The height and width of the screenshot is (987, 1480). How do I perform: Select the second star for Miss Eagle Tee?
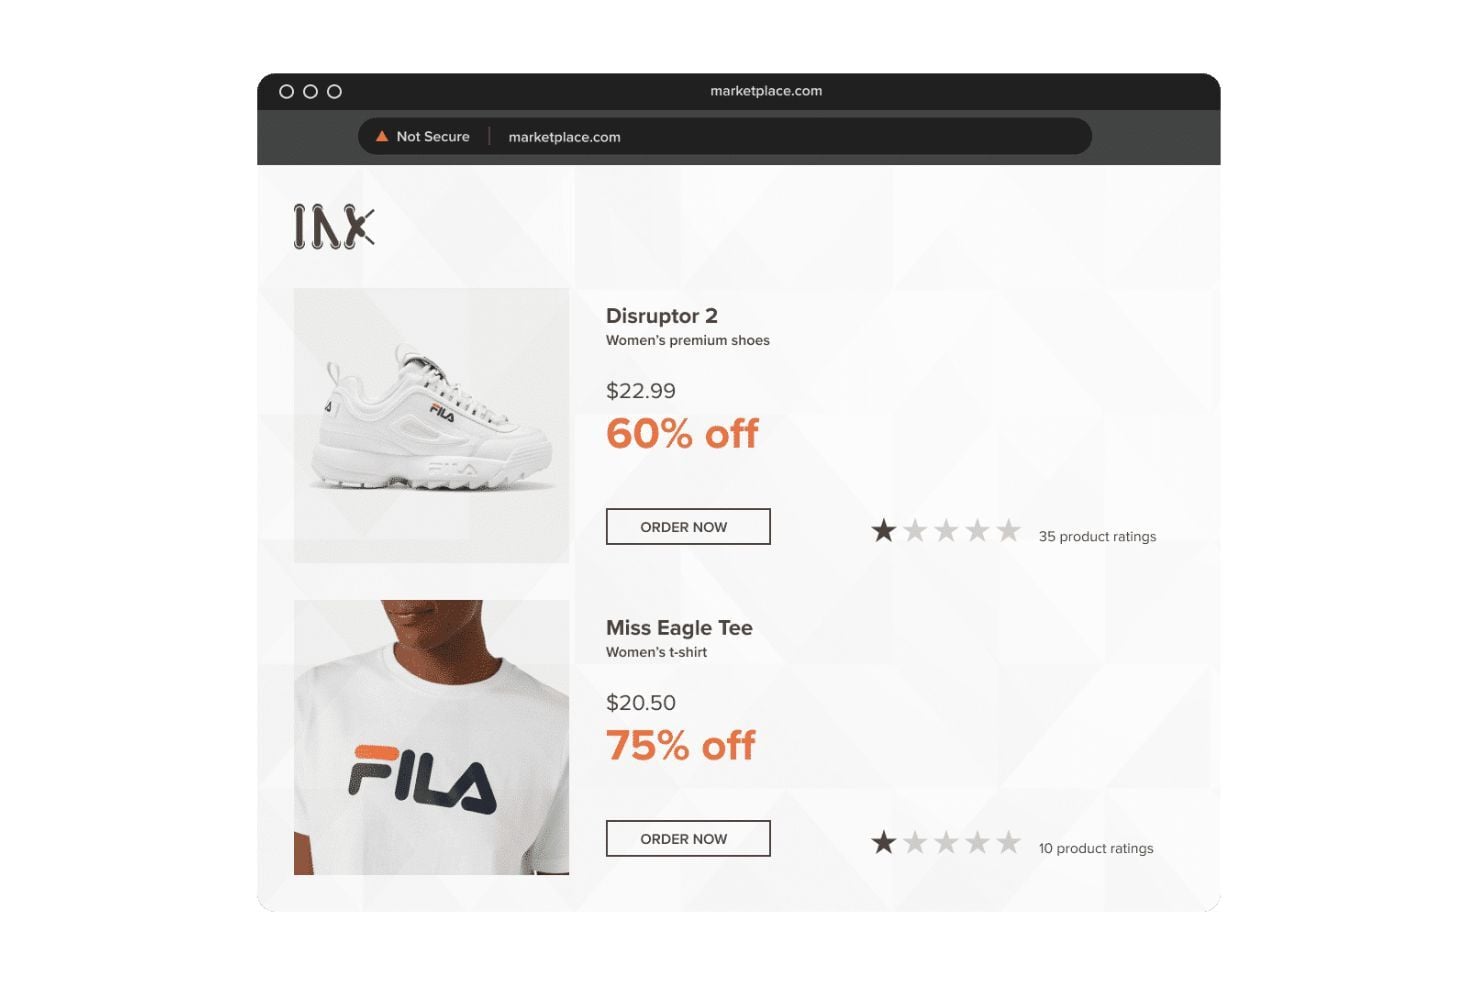coord(915,842)
